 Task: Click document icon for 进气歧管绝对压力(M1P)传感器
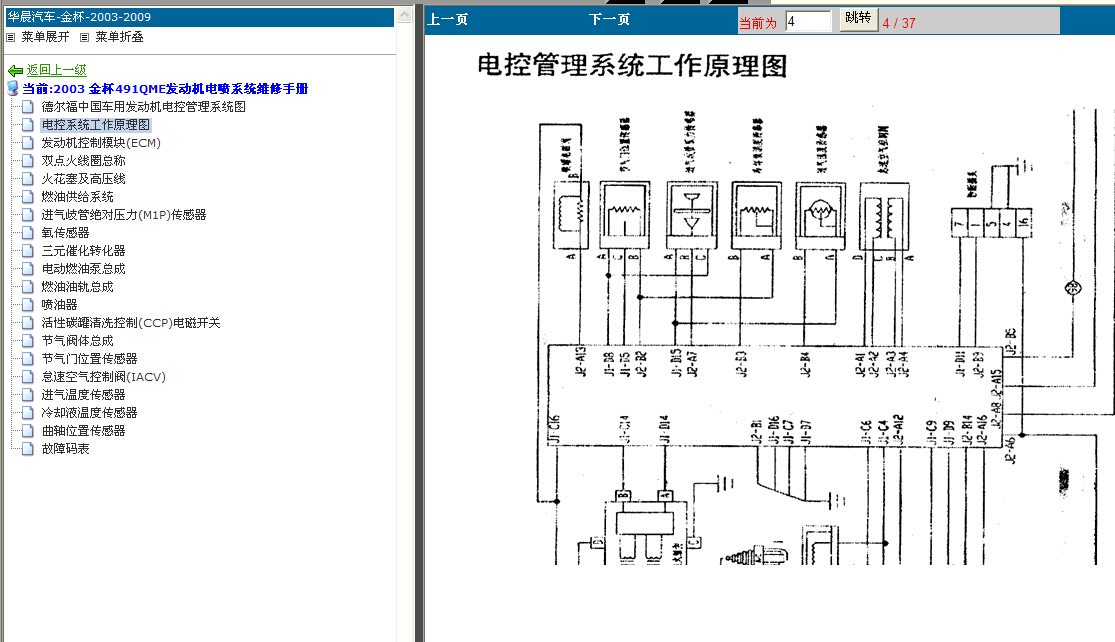pyautogui.click(x=28, y=215)
